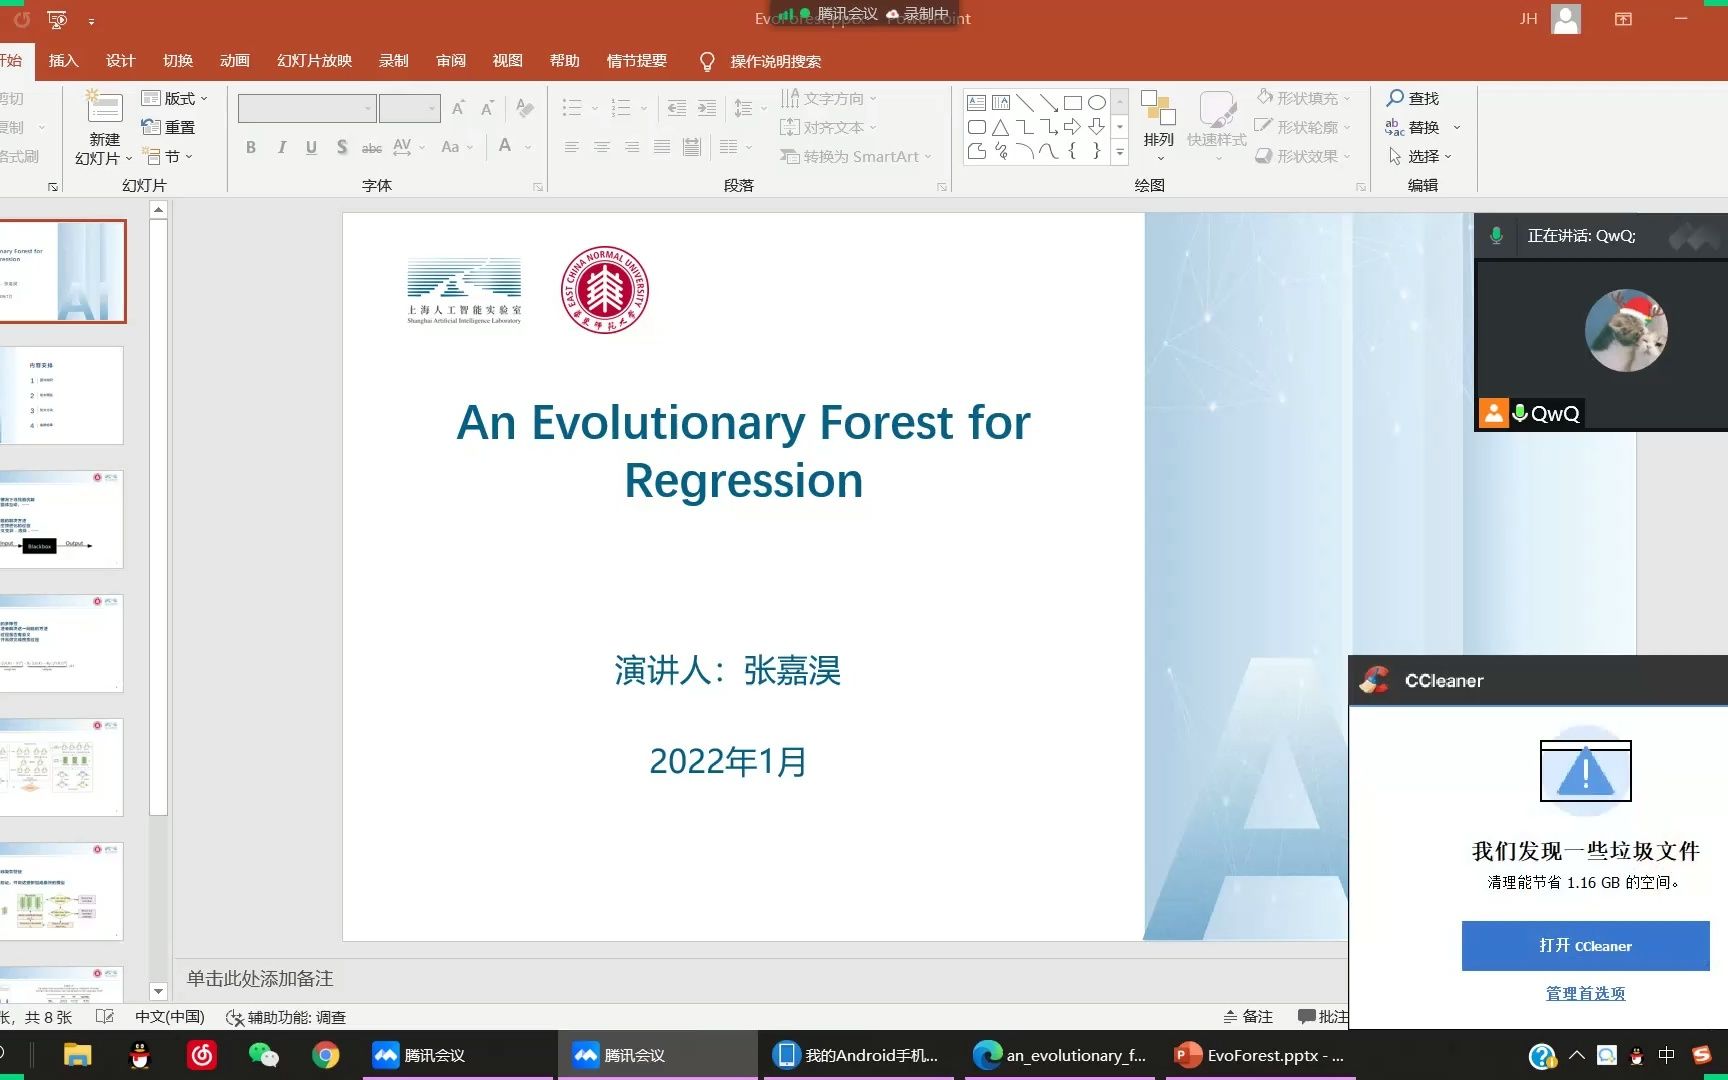Justify text in paragraph group

click(x=662, y=147)
